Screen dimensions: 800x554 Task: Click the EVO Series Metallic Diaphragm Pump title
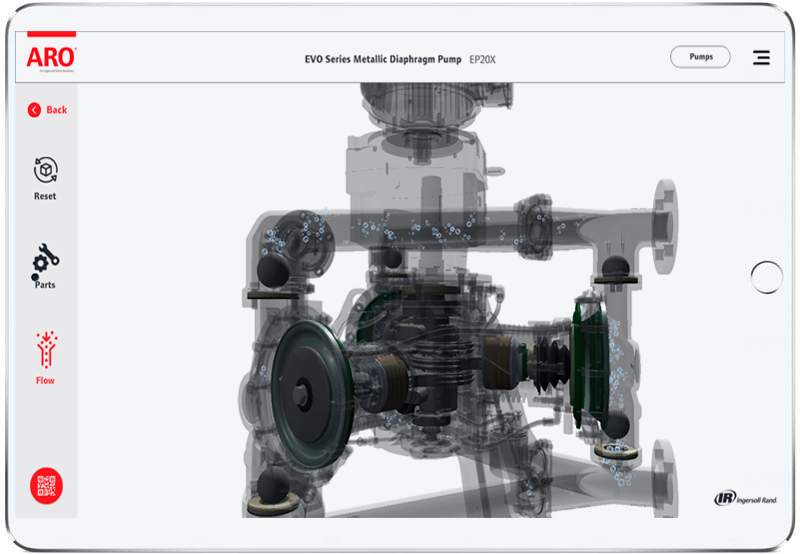(x=383, y=60)
